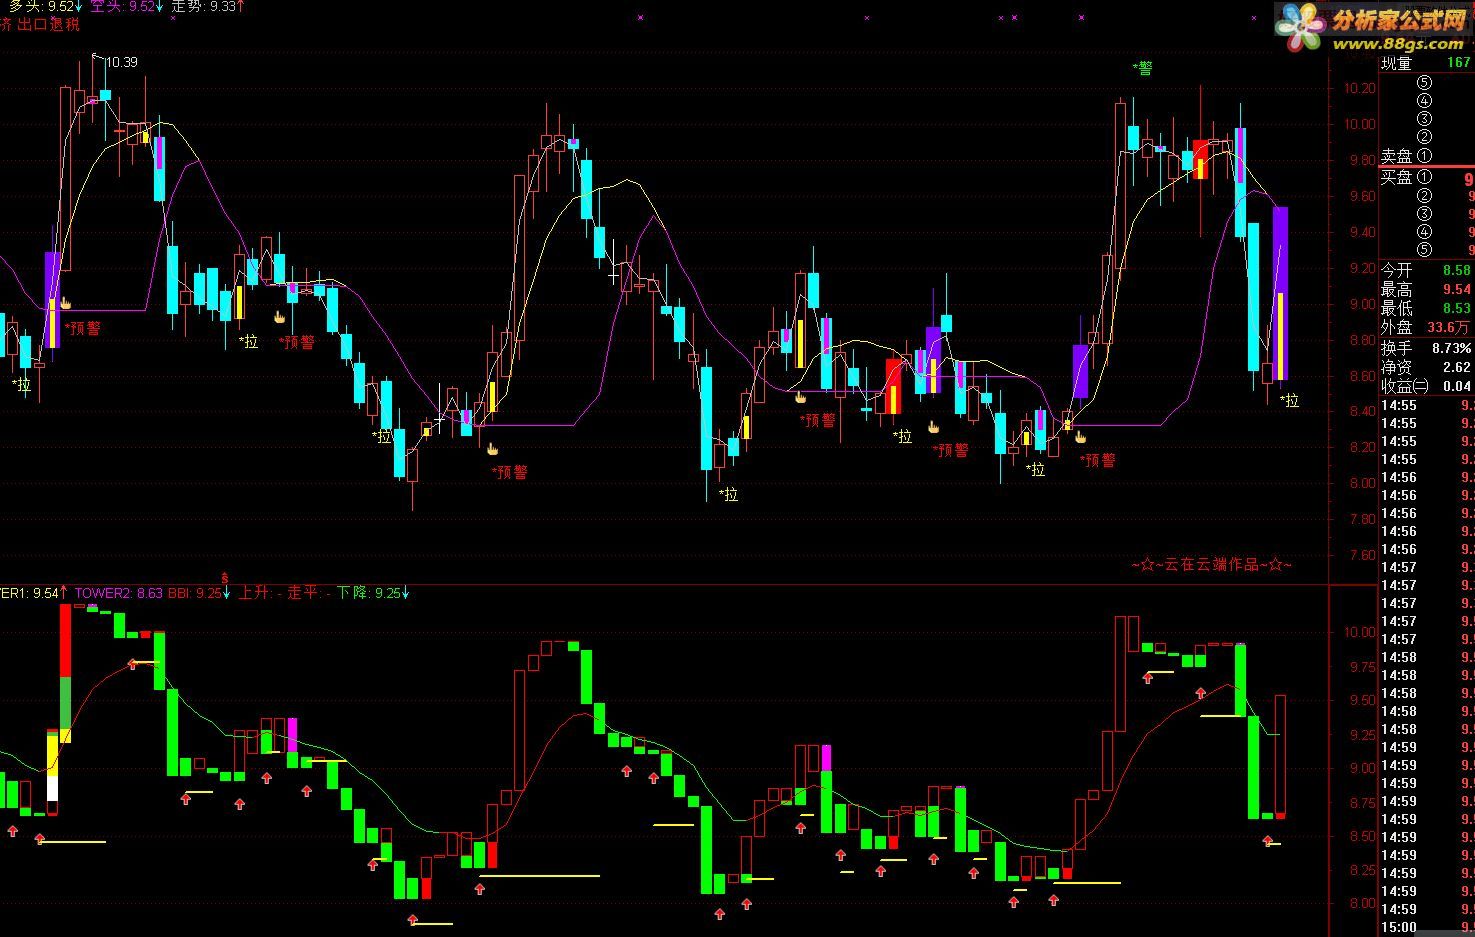Image resolution: width=1475 pixels, height=937 pixels.
Task: Click the BBI 9.25 indicator readout
Action: tap(199, 593)
